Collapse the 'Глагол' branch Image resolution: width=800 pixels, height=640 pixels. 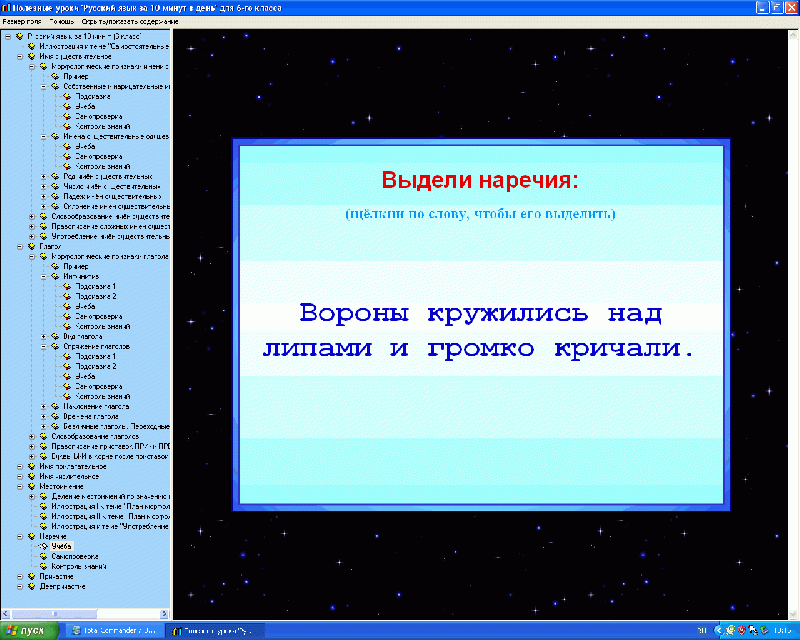tap(20, 247)
